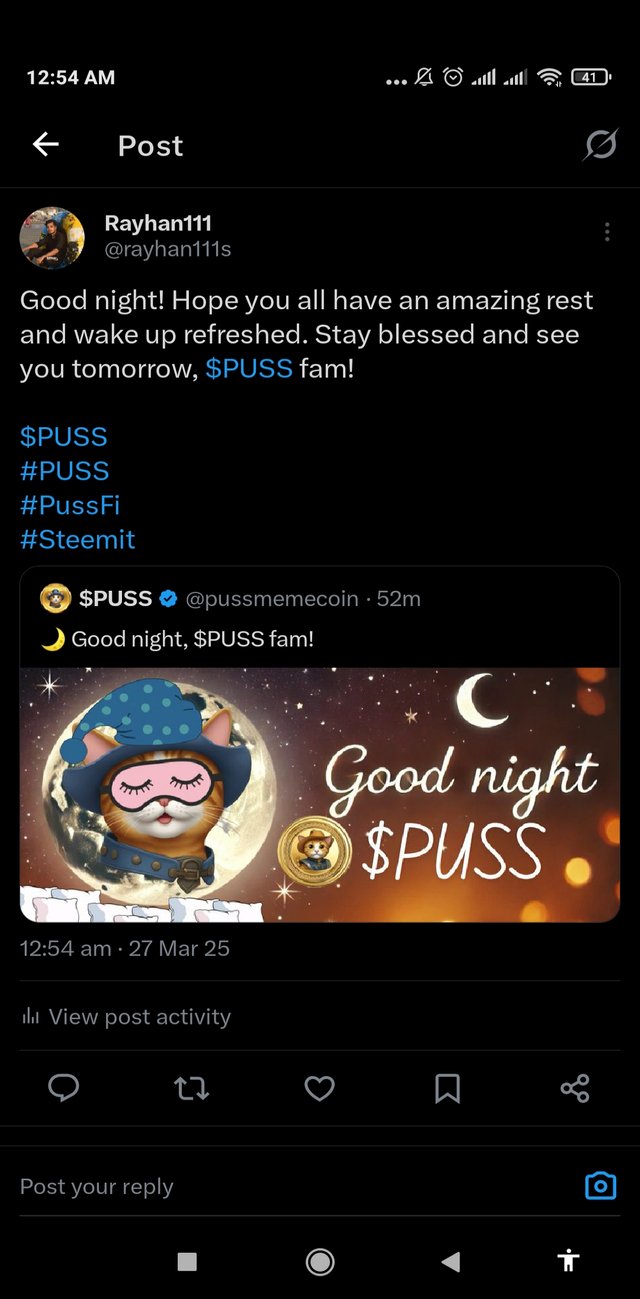
Task: Open the #PussFi hashtag
Action: coord(70,505)
